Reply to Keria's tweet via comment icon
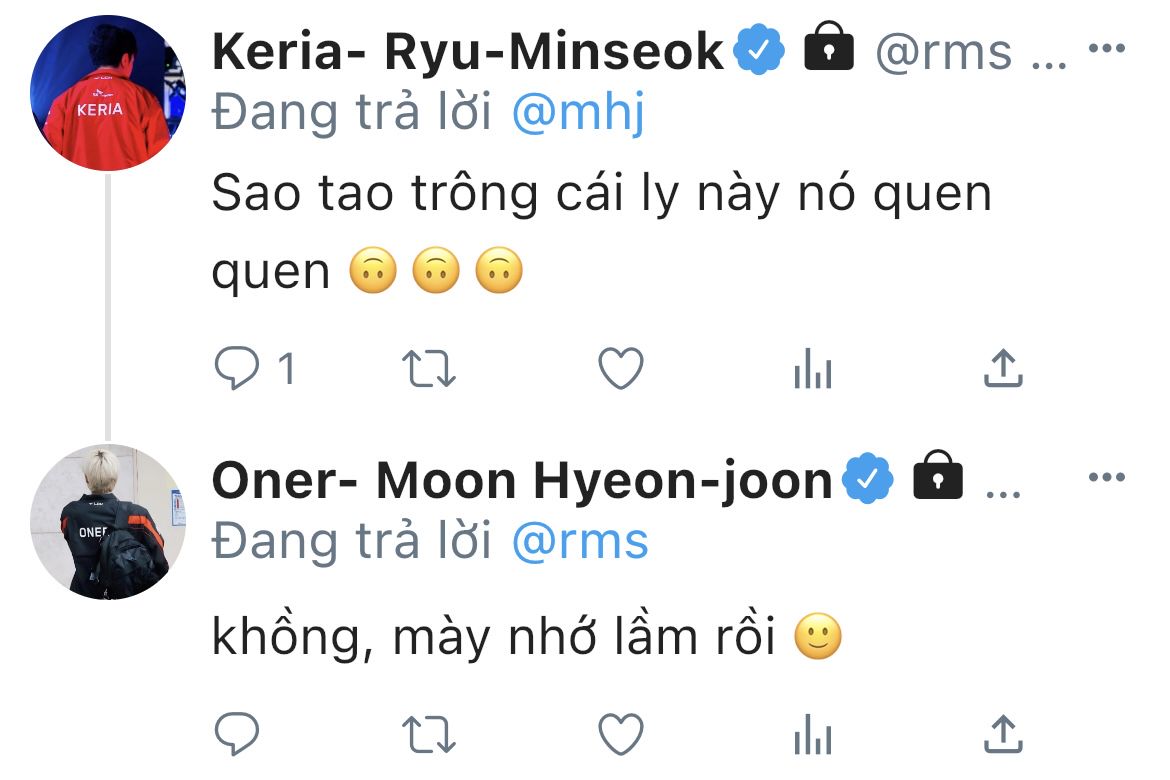The height and width of the screenshot is (780, 1170). coord(237,369)
